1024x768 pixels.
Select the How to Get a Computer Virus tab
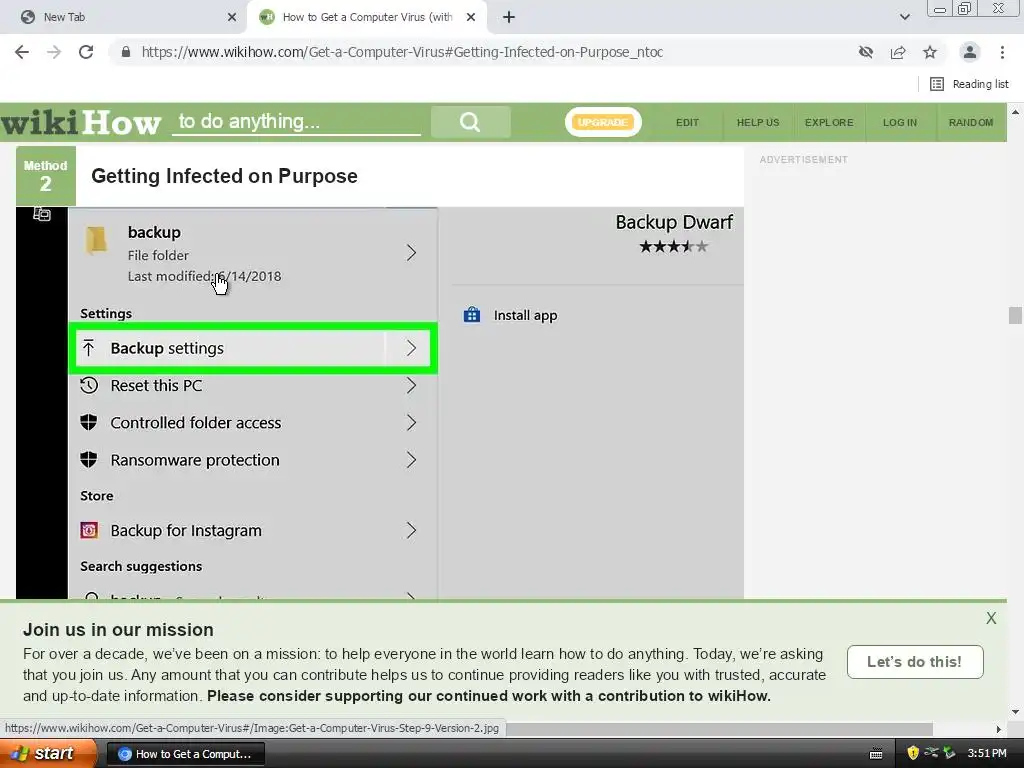pyautogui.click(x=367, y=18)
